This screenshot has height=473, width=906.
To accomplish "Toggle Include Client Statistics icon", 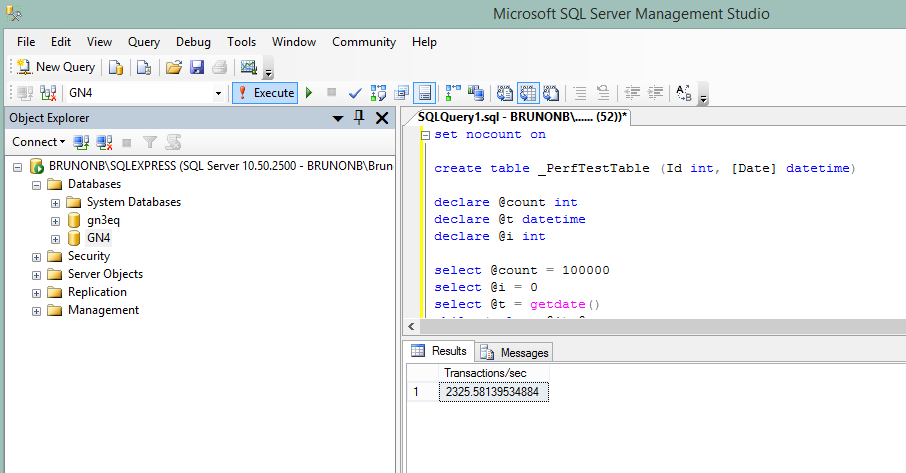I will pos(476,93).
